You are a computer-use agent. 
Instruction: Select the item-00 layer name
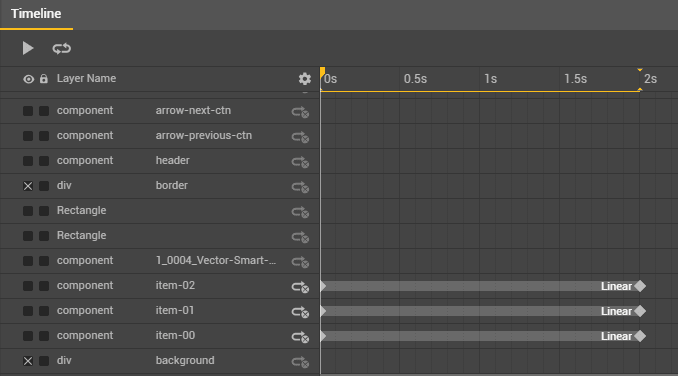click(x=175, y=335)
